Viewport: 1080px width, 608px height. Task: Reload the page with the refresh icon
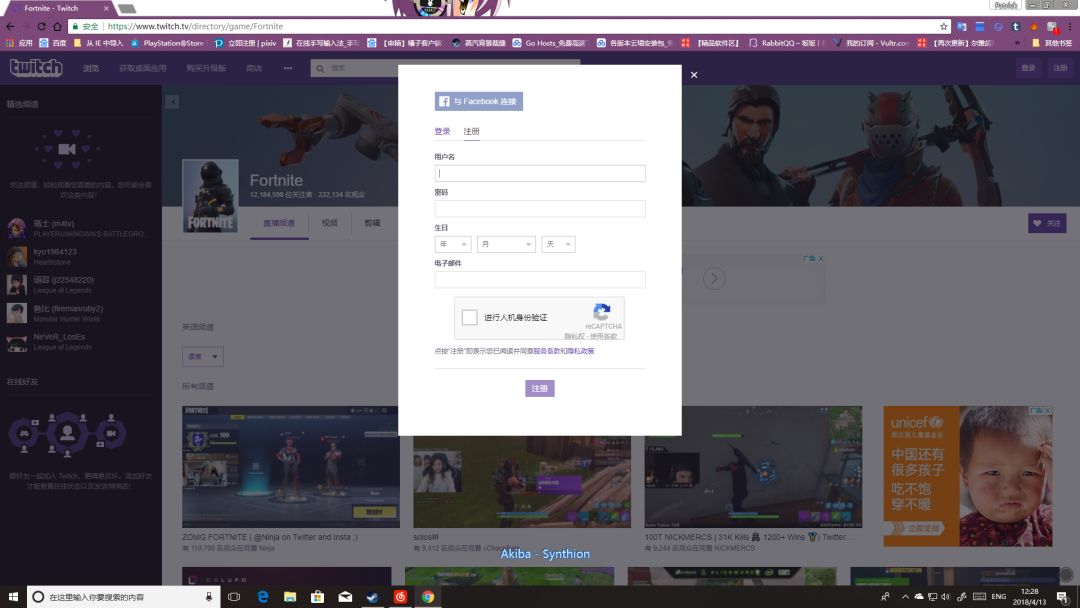pyautogui.click(x=41, y=26)
